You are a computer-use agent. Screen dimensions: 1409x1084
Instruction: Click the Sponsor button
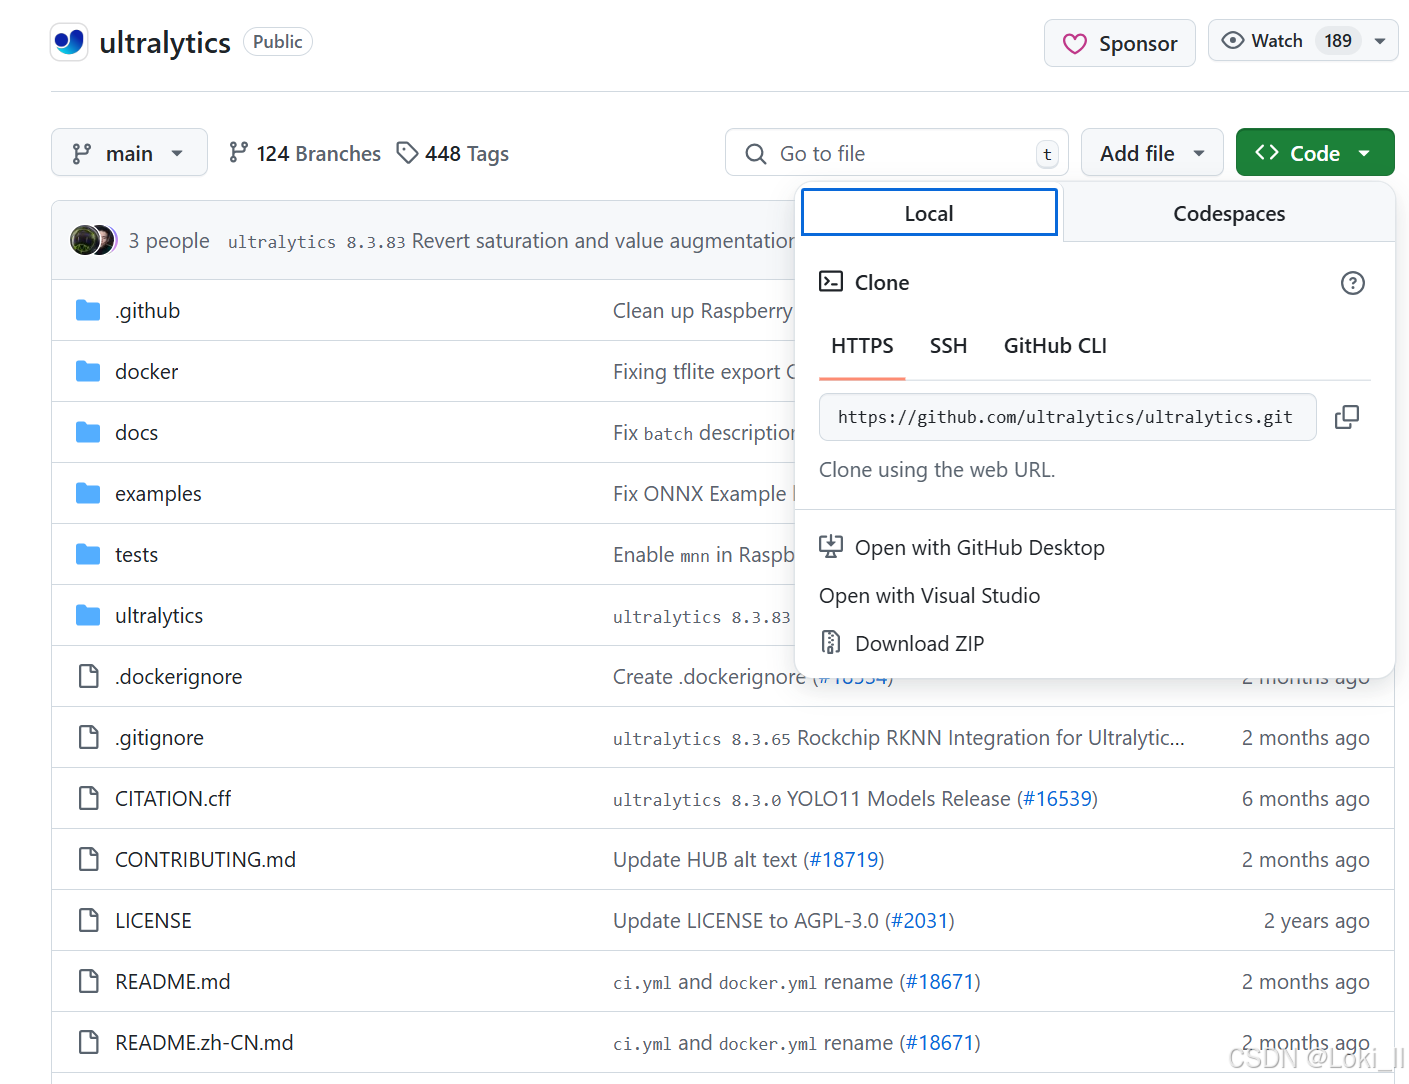[x=1120, y=43]
